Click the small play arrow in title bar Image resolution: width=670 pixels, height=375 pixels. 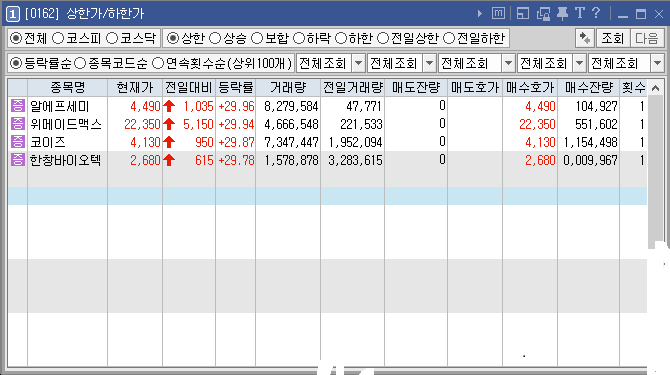pyautogui.click(x=480, y=14)
